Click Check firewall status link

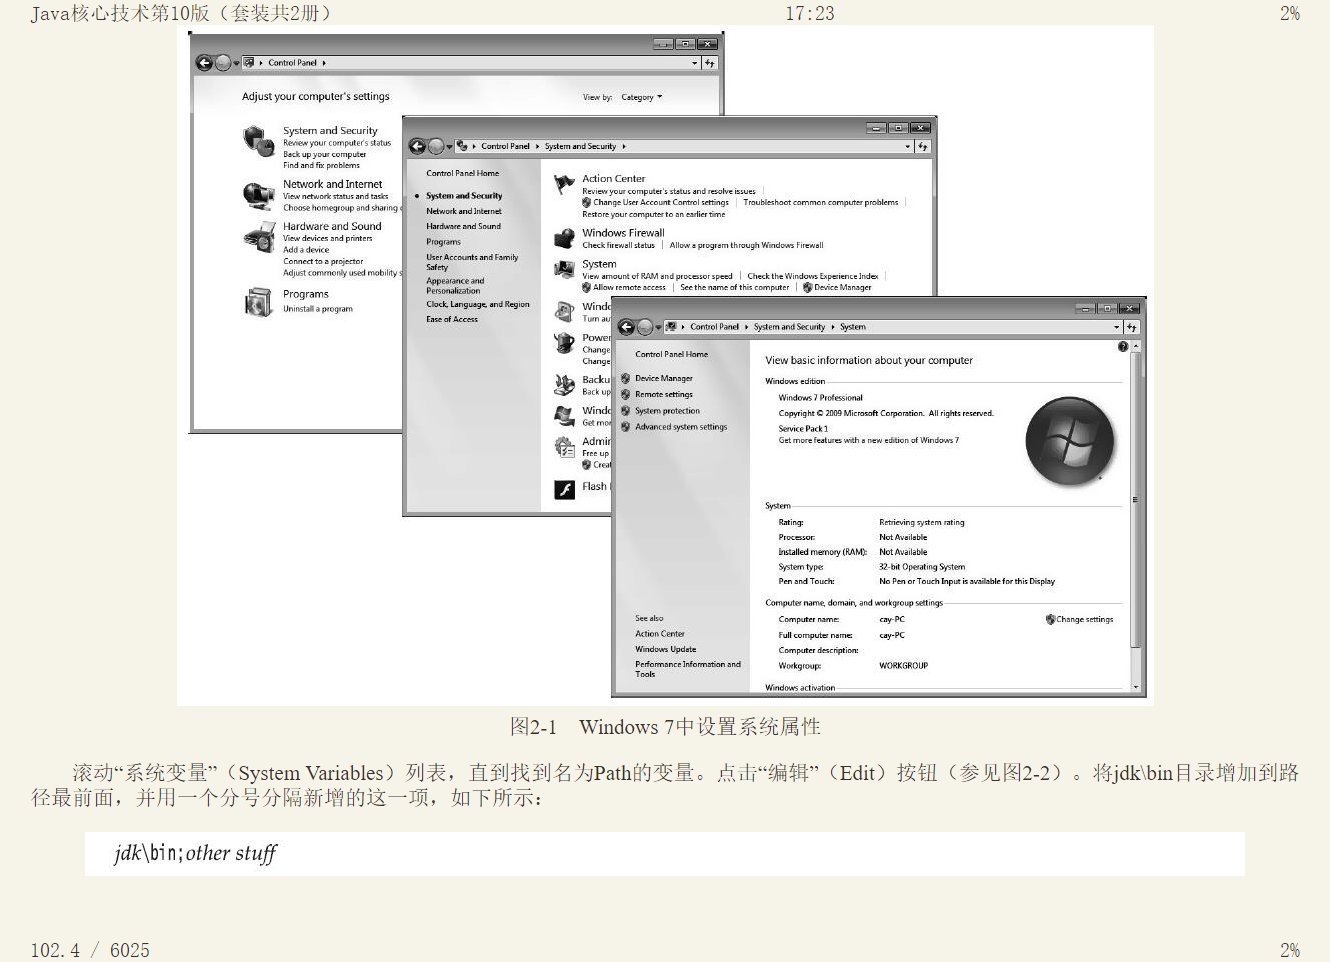coord(619,245)
